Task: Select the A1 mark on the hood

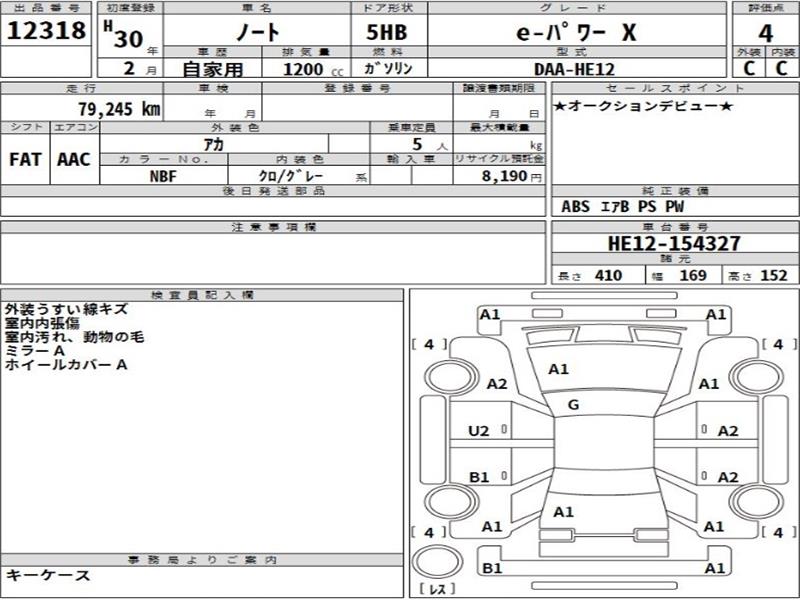Action: (x=558, y=369)
